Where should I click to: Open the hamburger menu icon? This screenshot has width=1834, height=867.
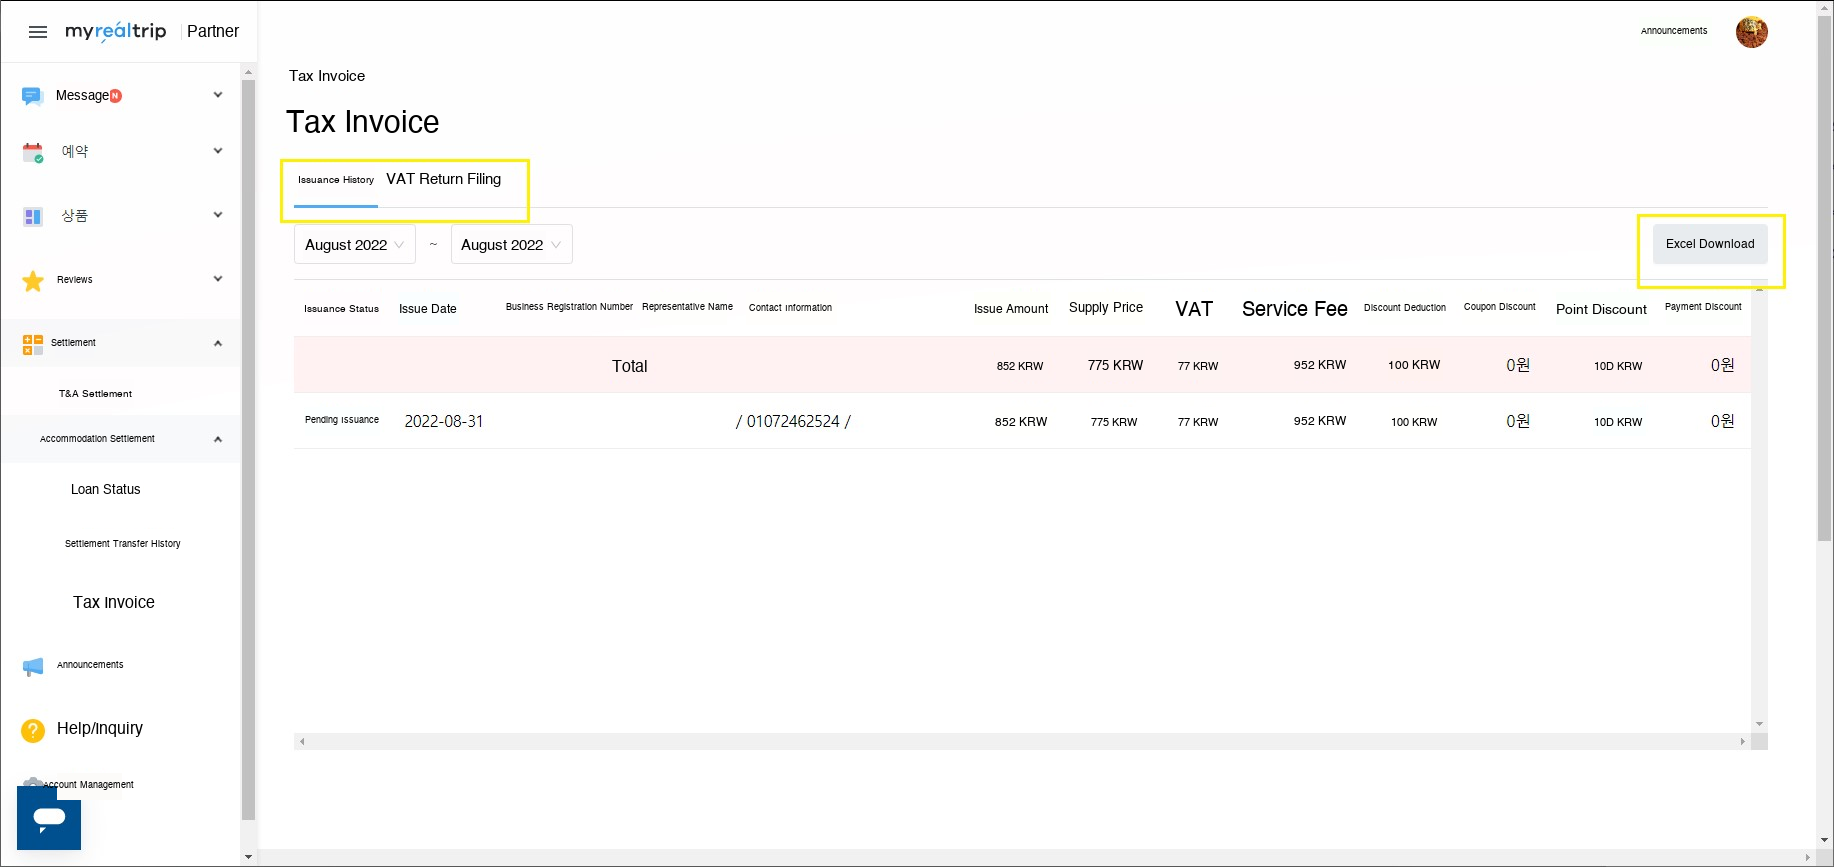38,32
